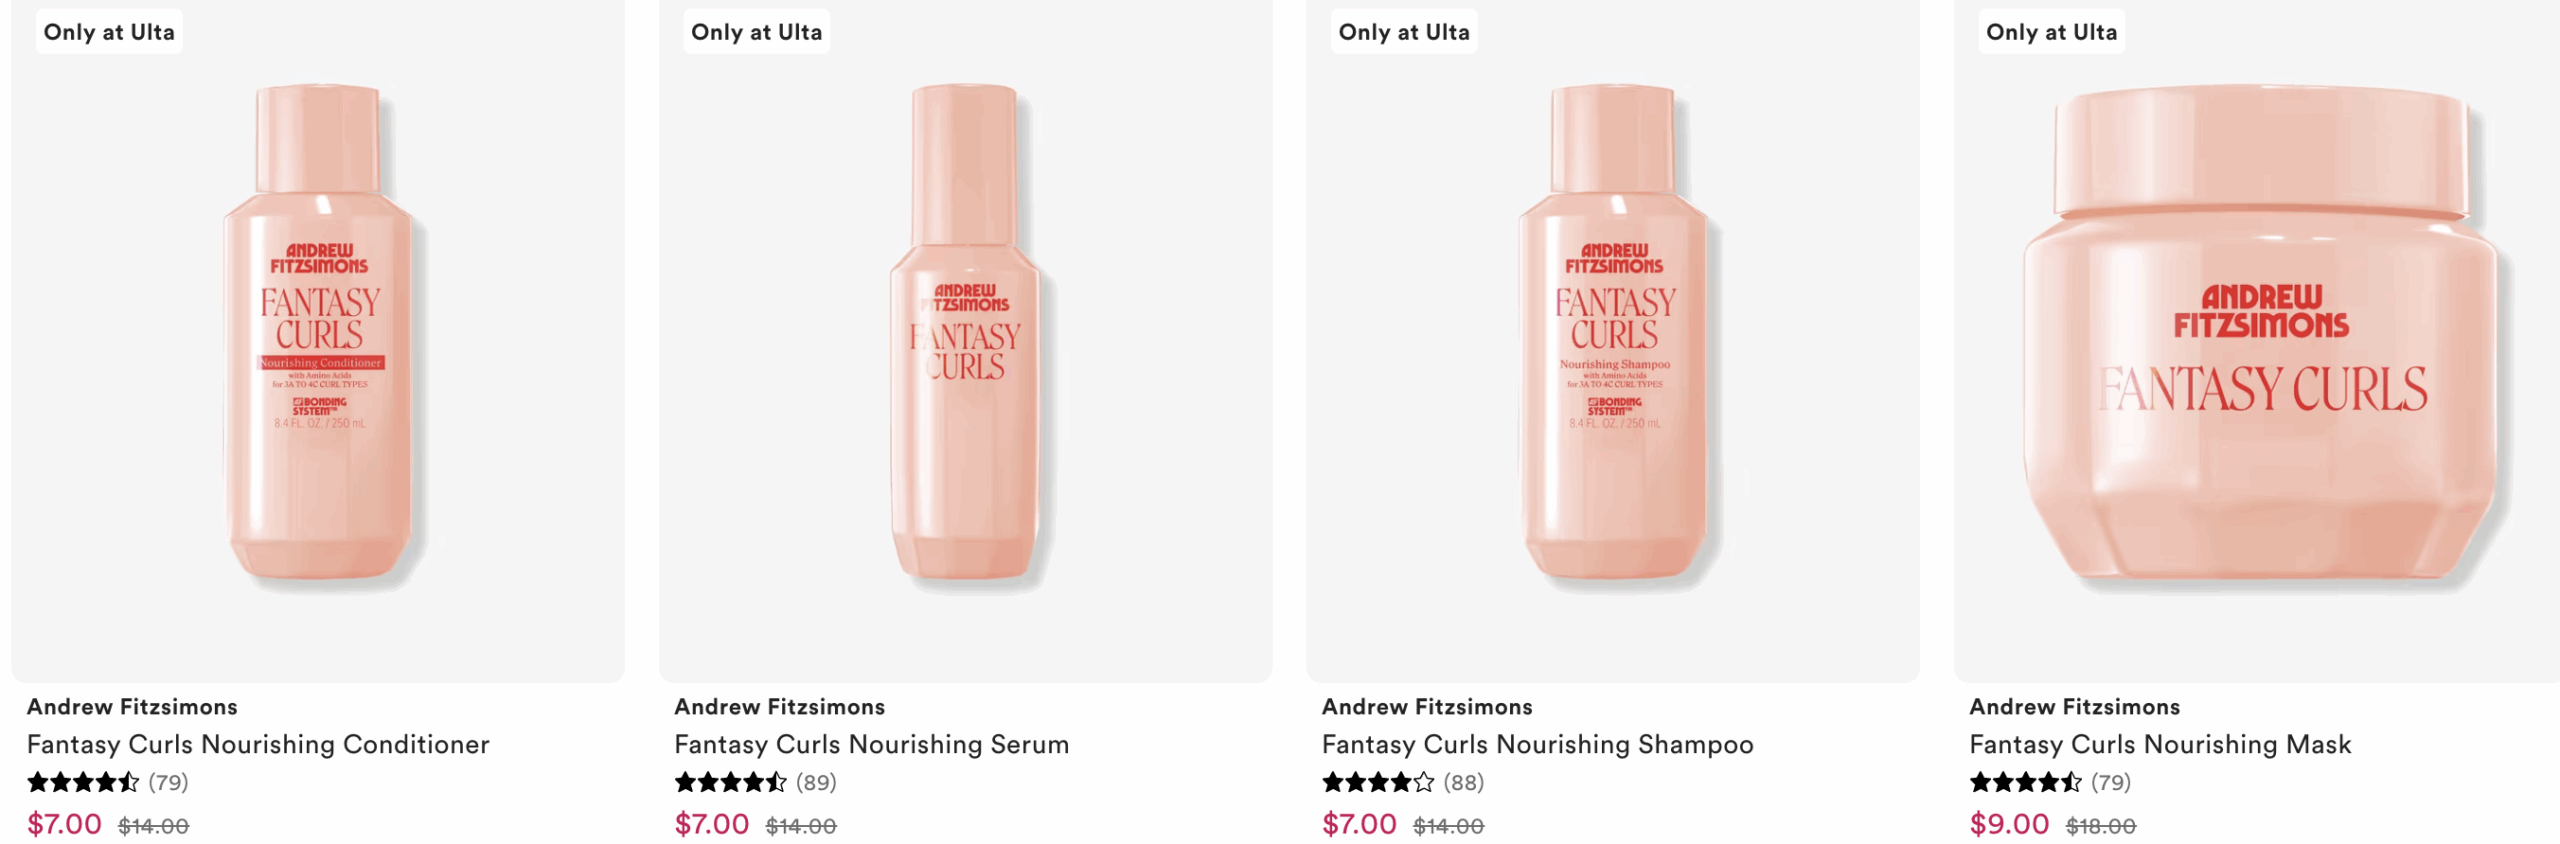Click the Fantasy Curls Nourishing Mask title
Image resolution: width=2560 pixels, height=844 pixels.
(2160, 744)
